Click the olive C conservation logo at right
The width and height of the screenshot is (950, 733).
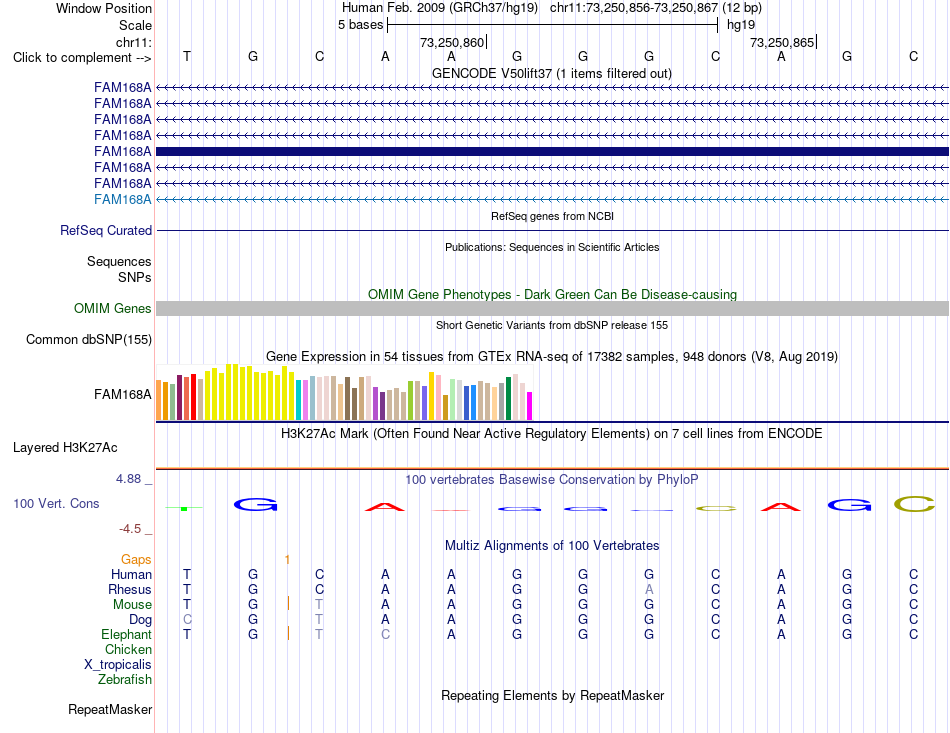(914, 504)
